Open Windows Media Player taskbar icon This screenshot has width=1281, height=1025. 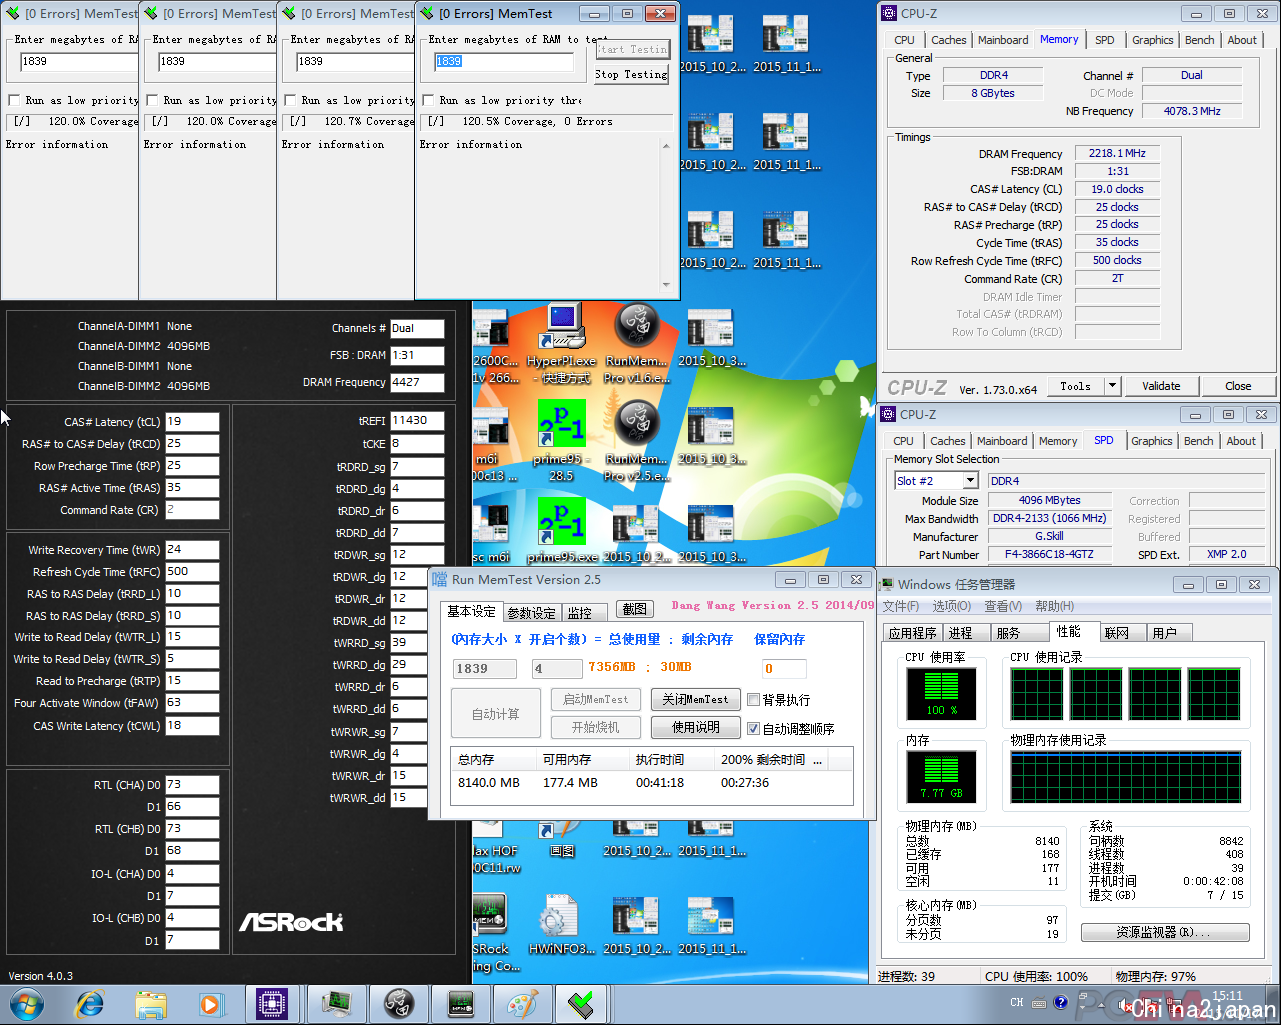(211, 1004)
